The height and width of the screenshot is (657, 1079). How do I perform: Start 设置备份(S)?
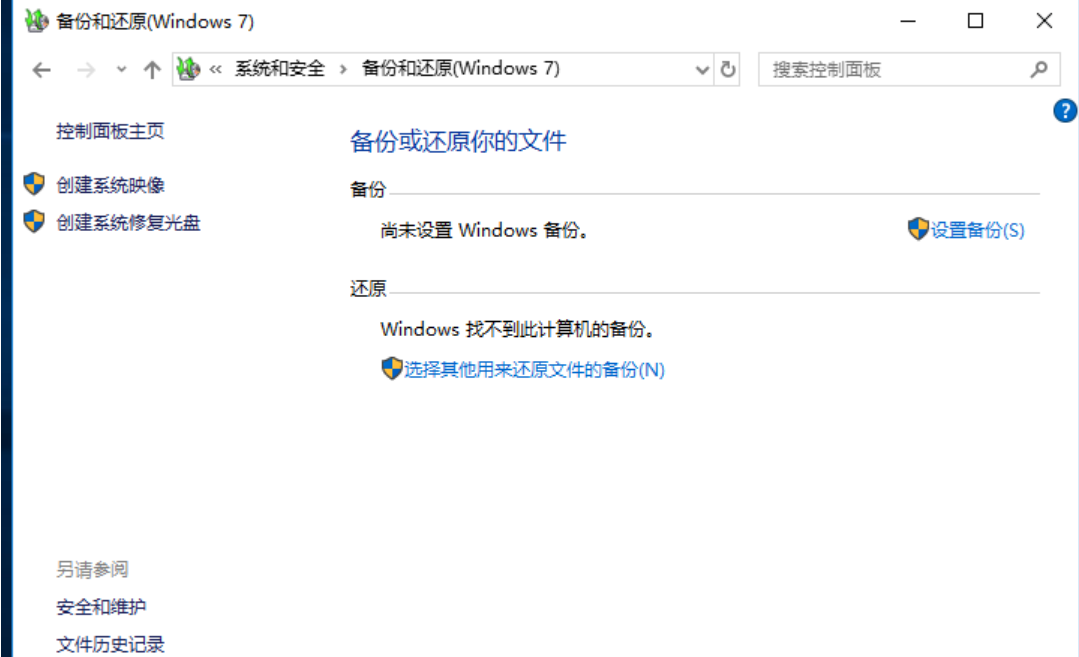click(978, 230)
